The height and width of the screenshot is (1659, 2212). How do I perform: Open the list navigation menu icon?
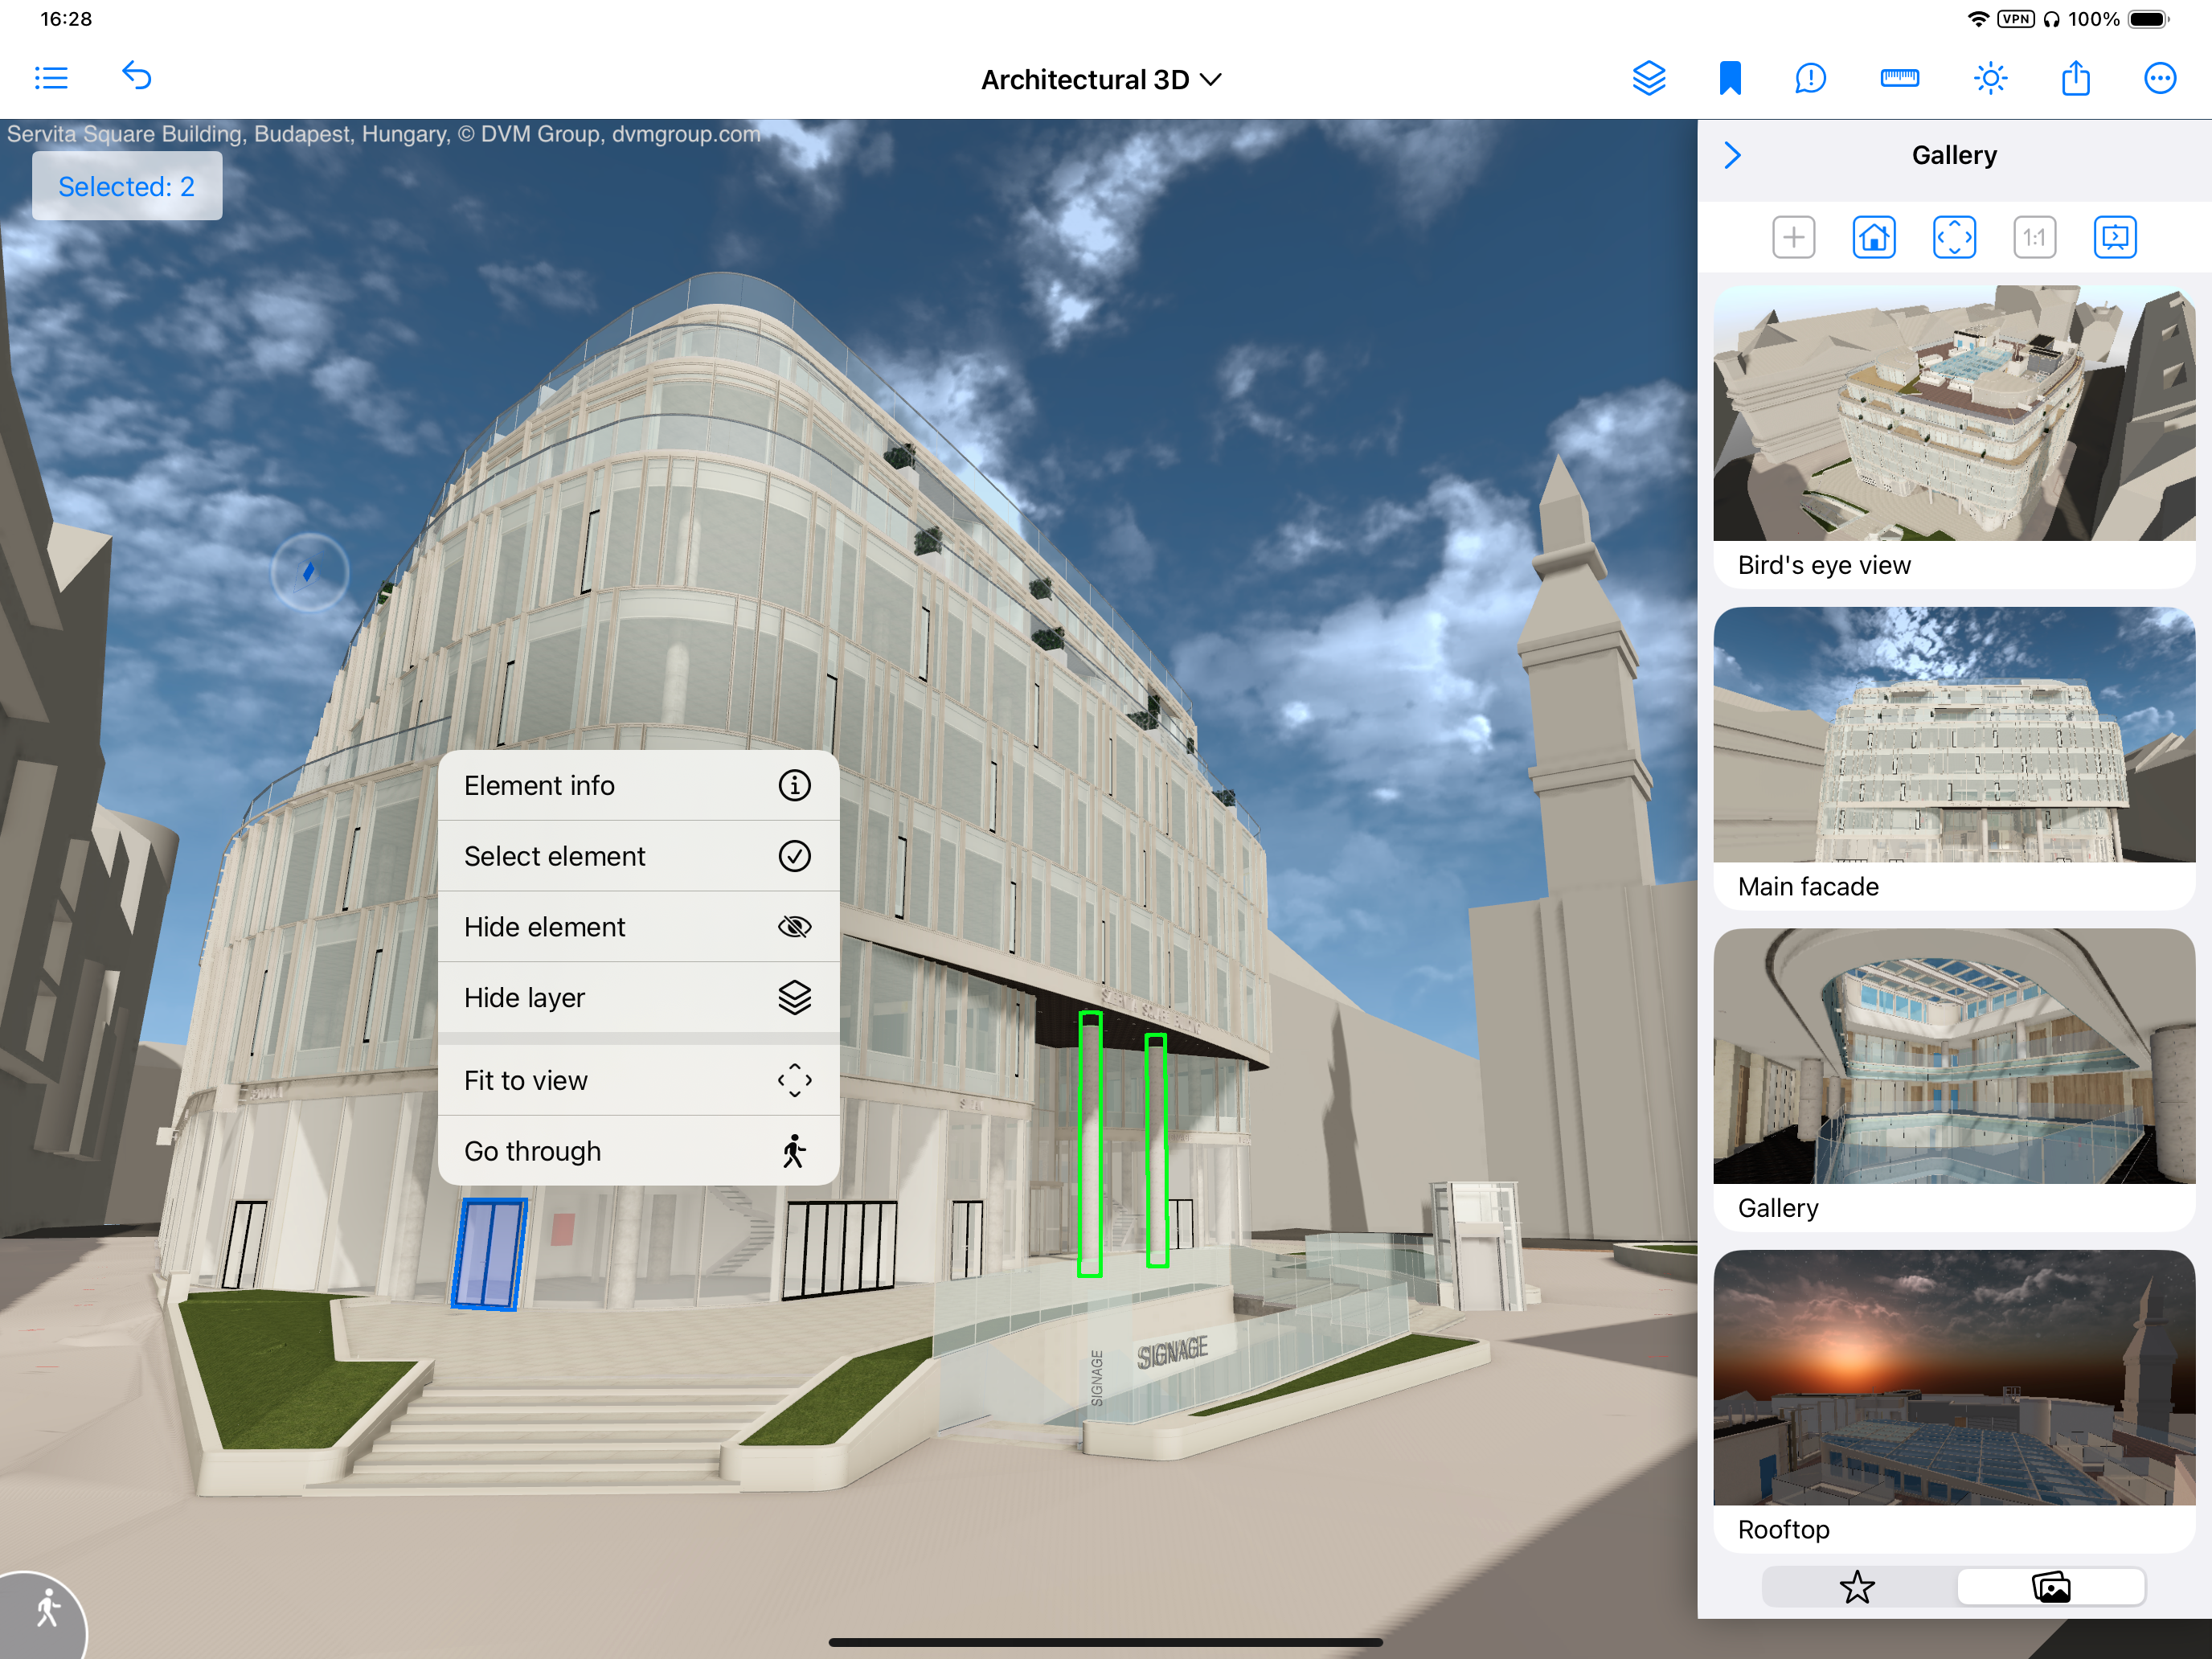point(51,78)
